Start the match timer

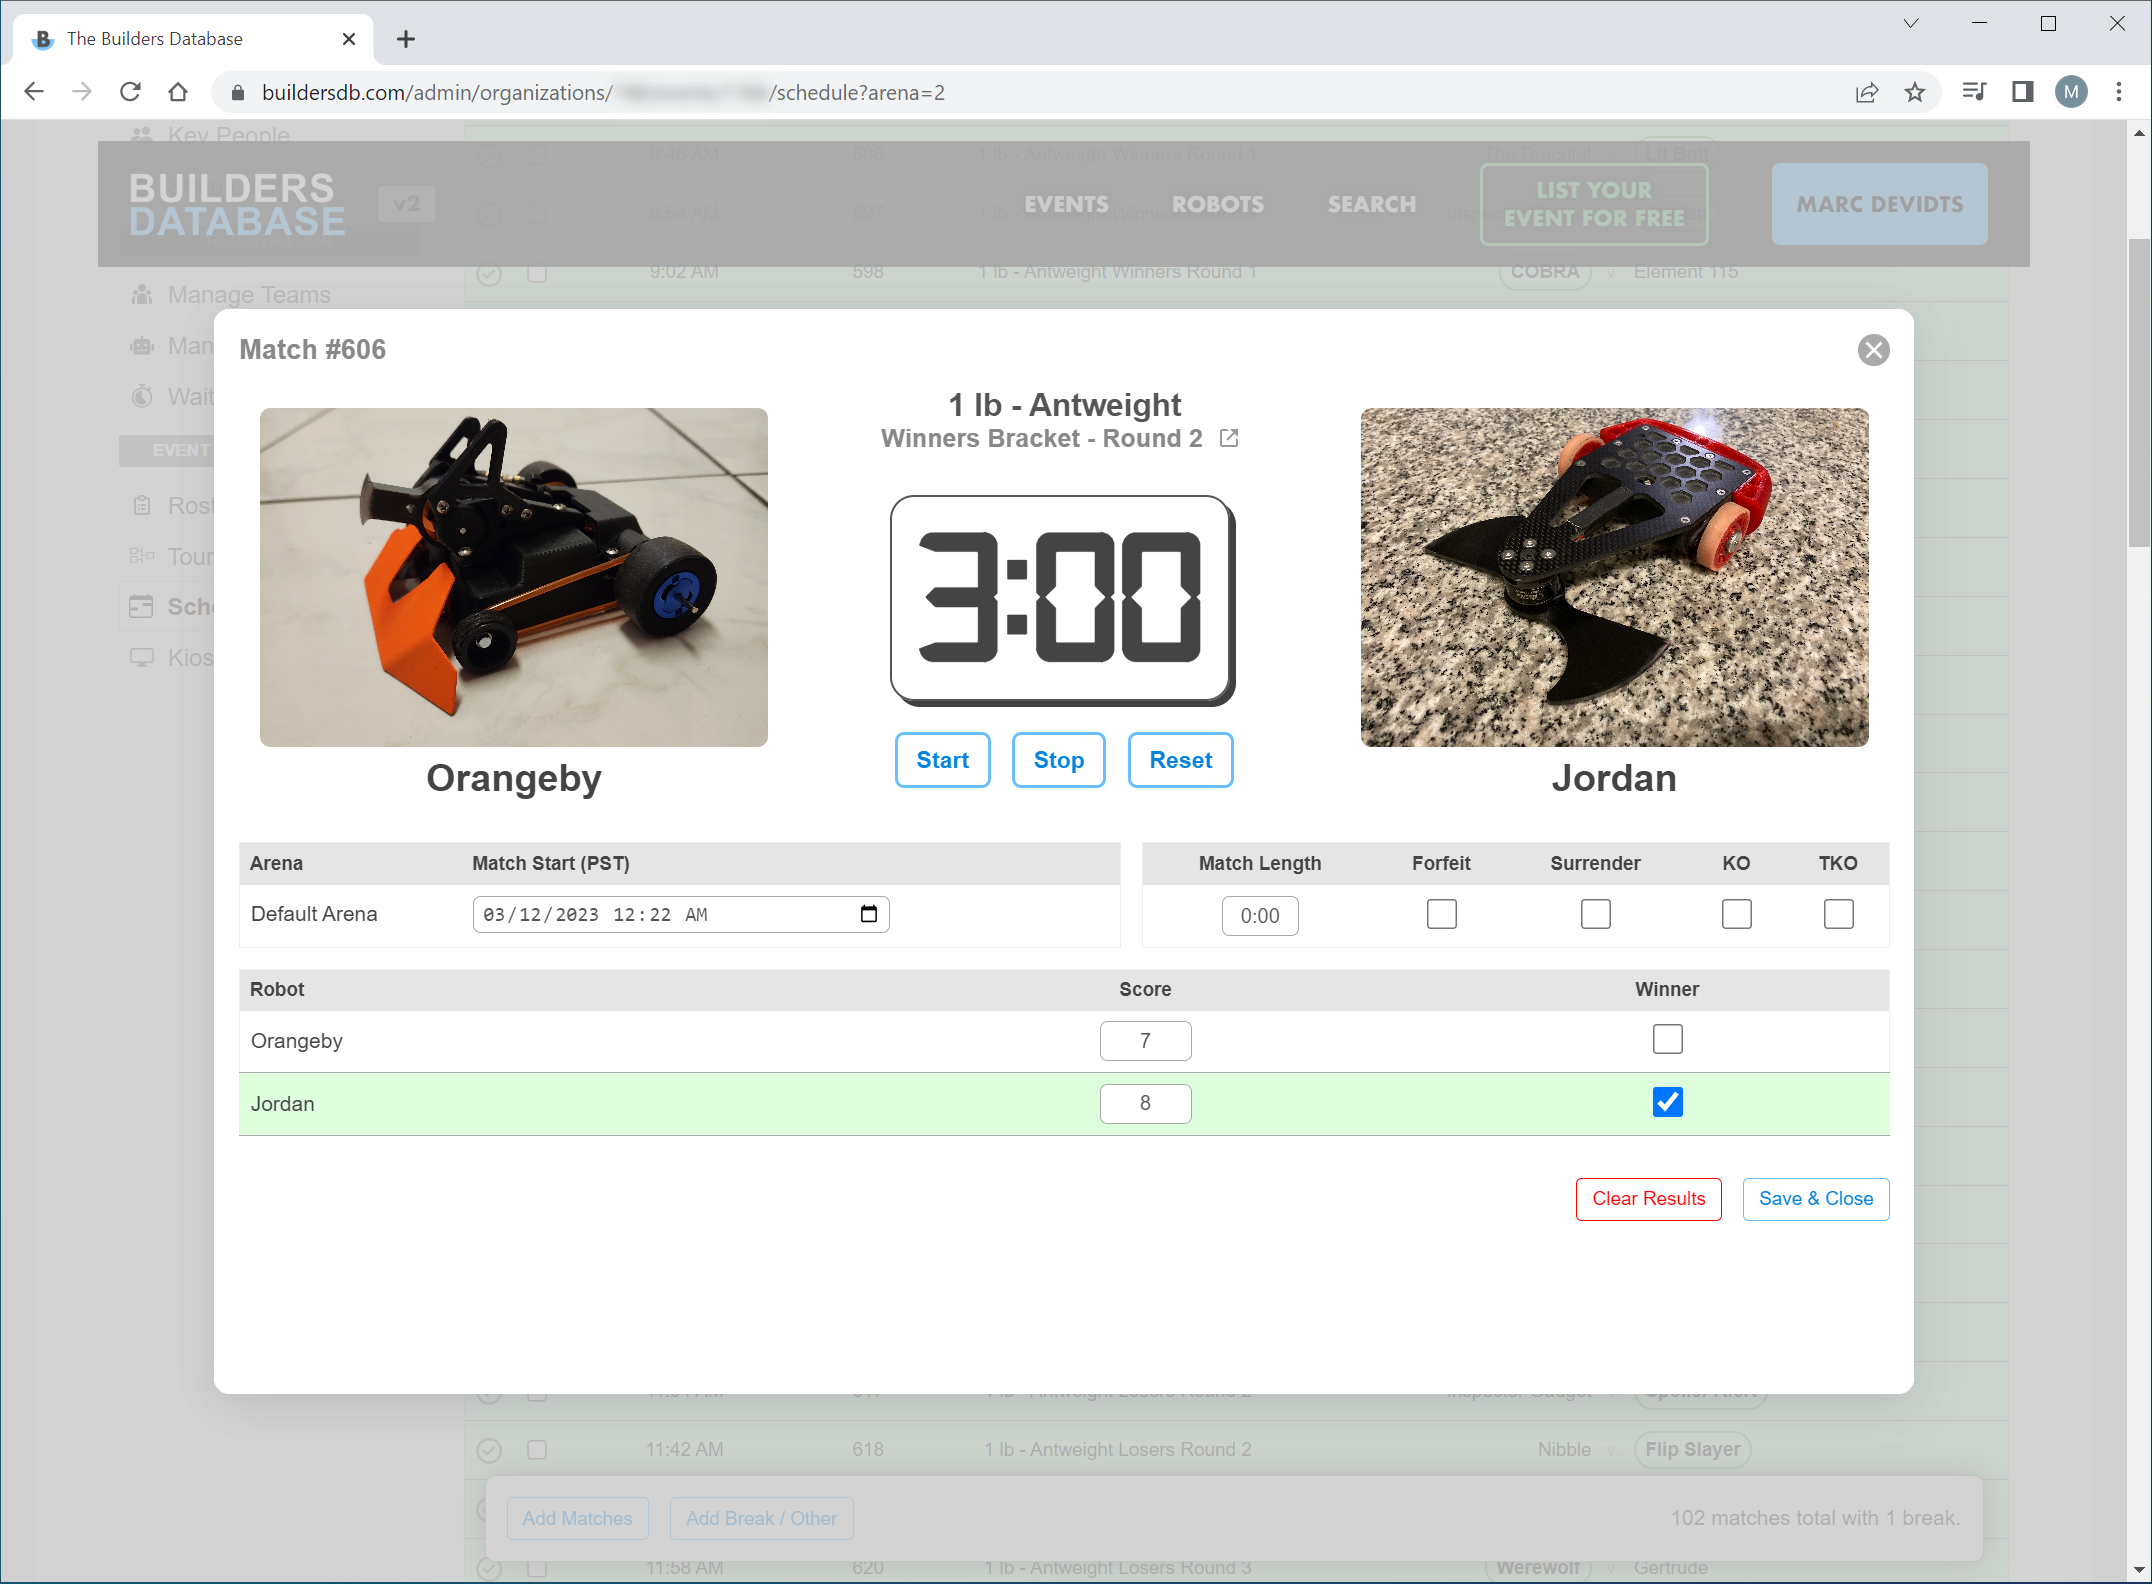click(942, 760)
